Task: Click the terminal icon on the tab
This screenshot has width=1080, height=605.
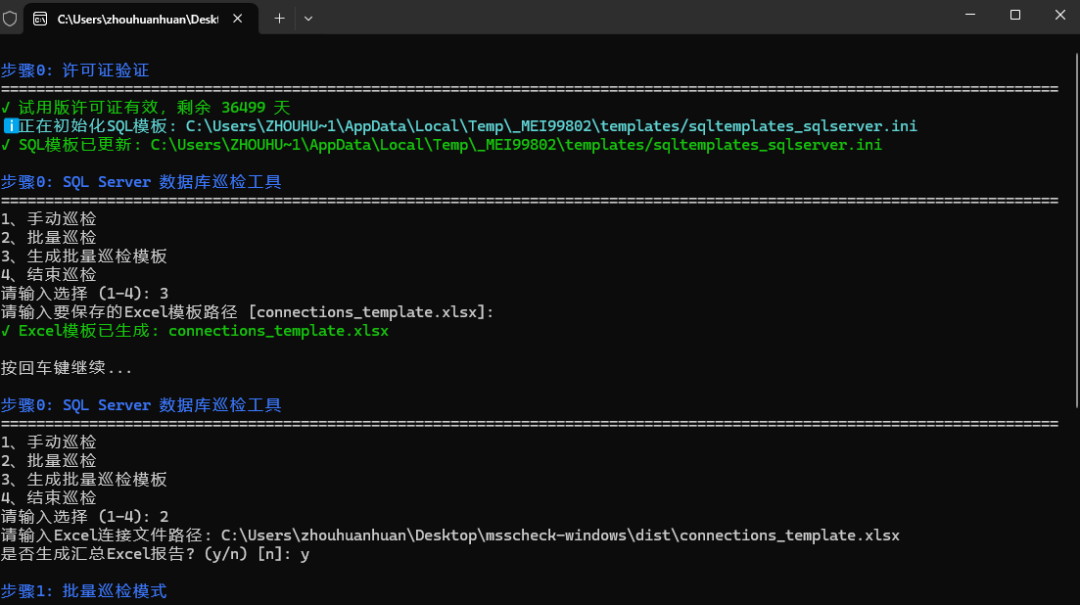Action: tap(40, 19)
